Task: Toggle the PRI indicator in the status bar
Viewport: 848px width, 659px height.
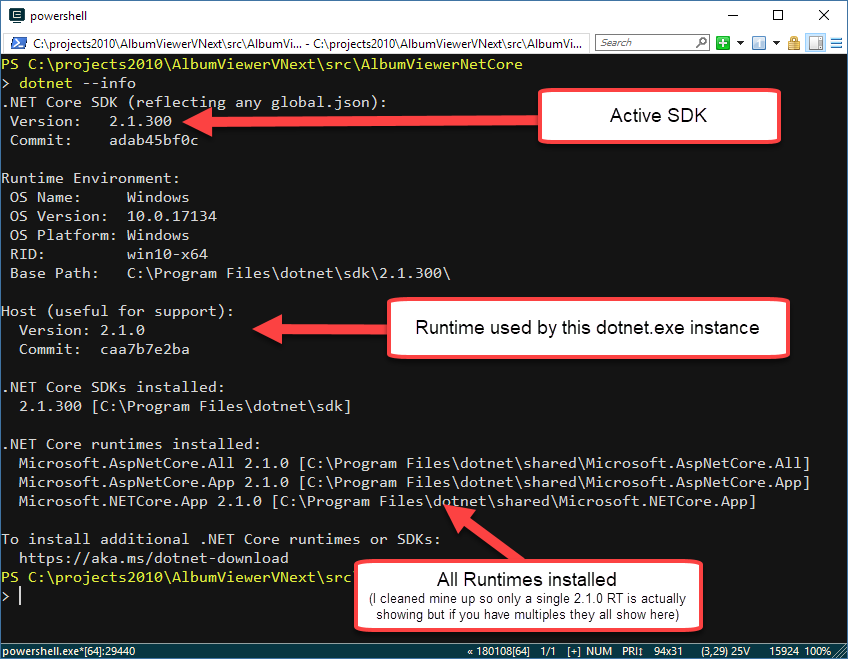Action: (x=630, y=652)
